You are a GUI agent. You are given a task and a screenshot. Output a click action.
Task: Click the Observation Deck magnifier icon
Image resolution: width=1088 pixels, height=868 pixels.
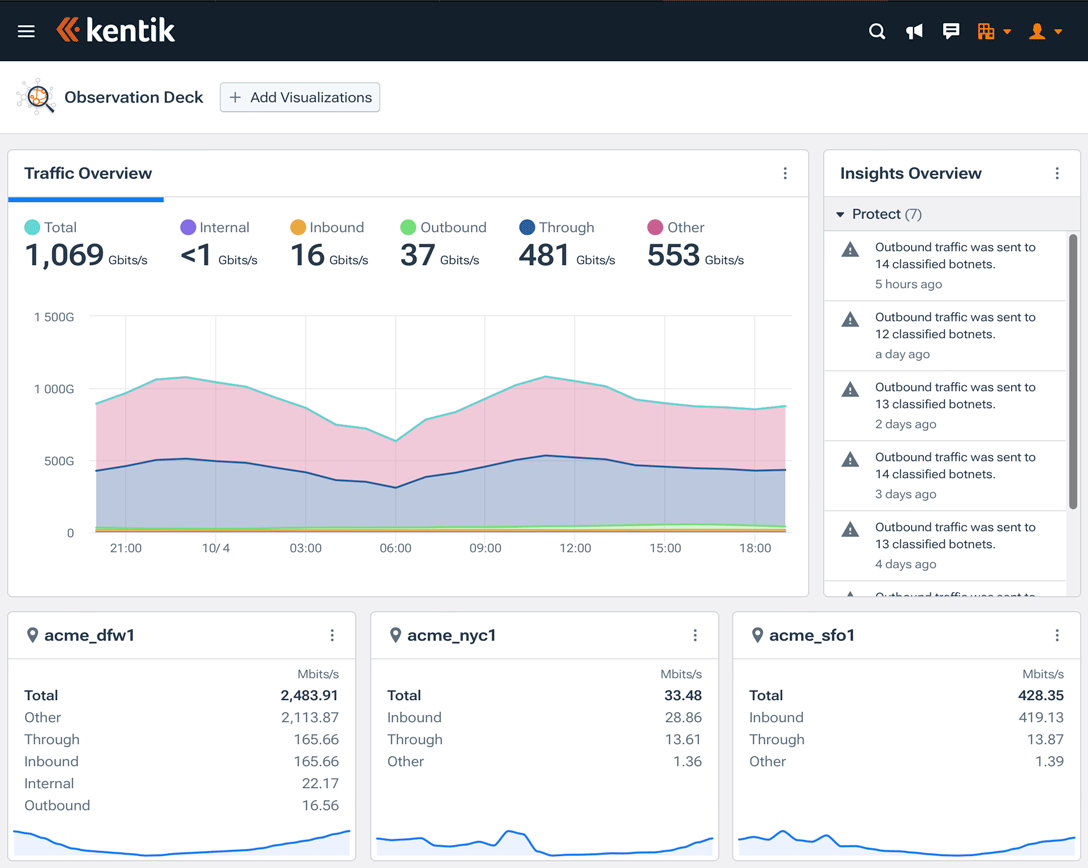39,96
